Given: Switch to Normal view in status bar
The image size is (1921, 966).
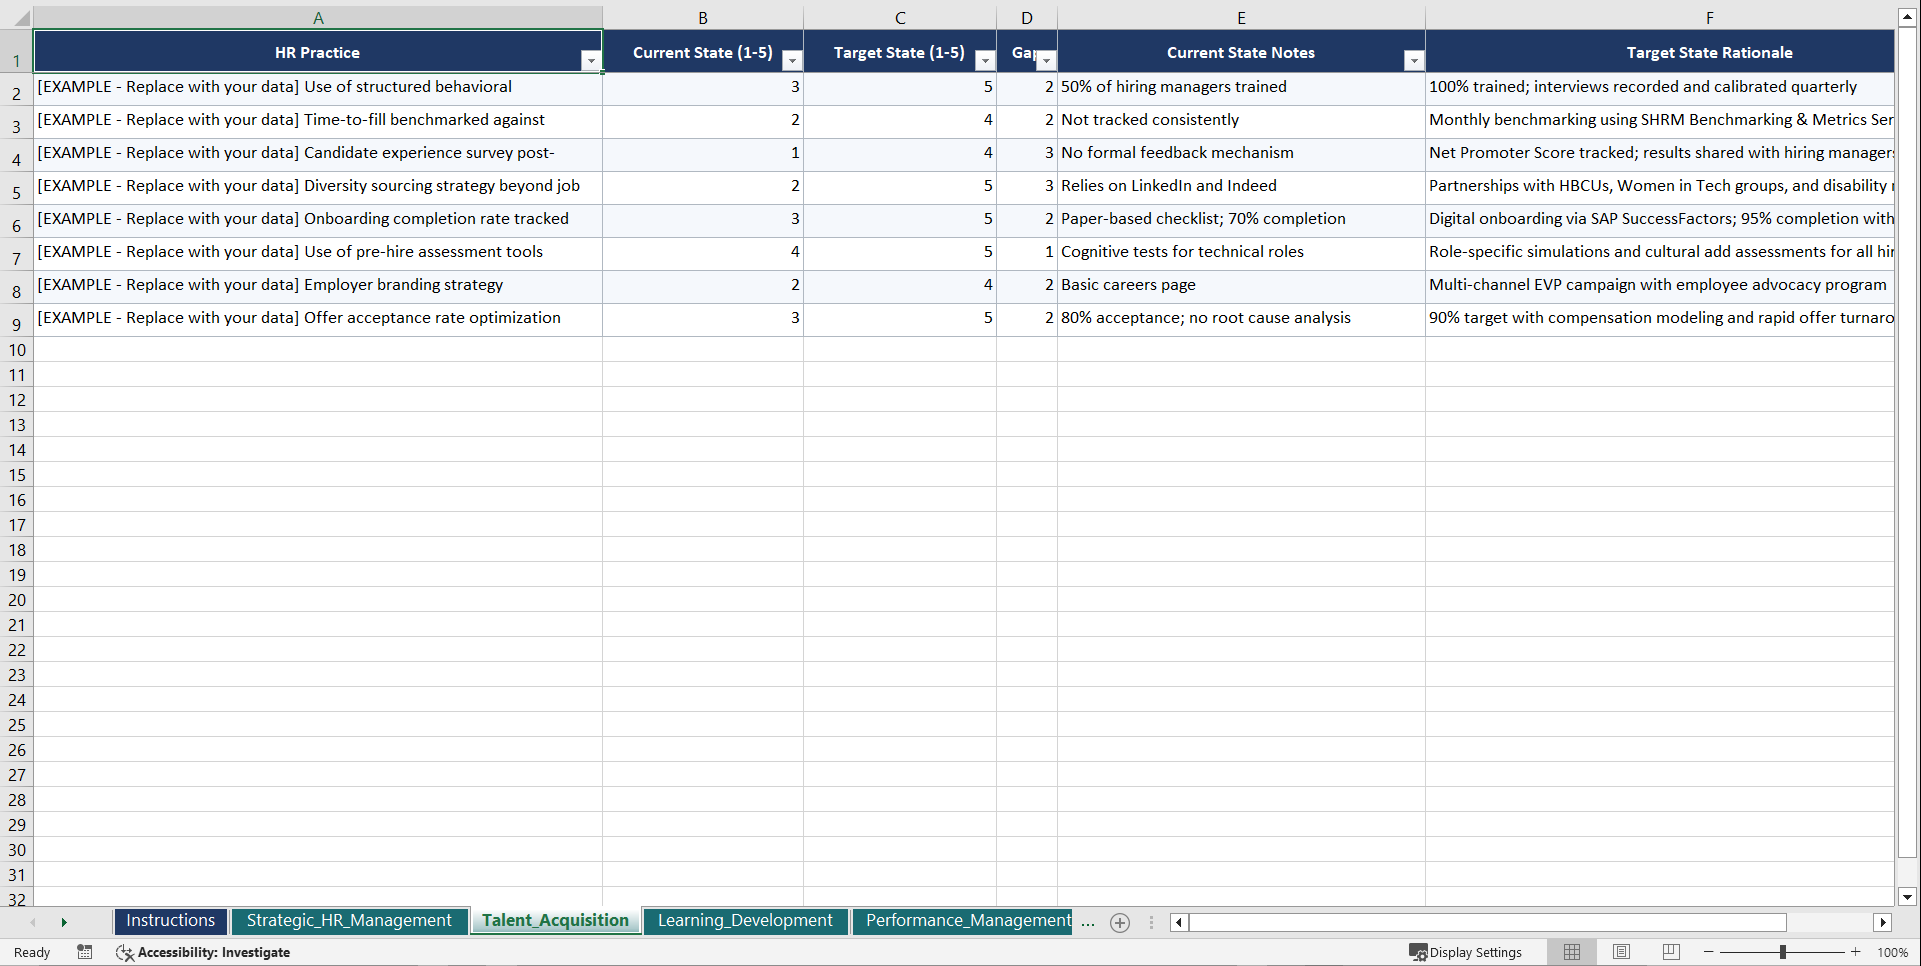Looking at the screenshot, I should point(1571,952).
